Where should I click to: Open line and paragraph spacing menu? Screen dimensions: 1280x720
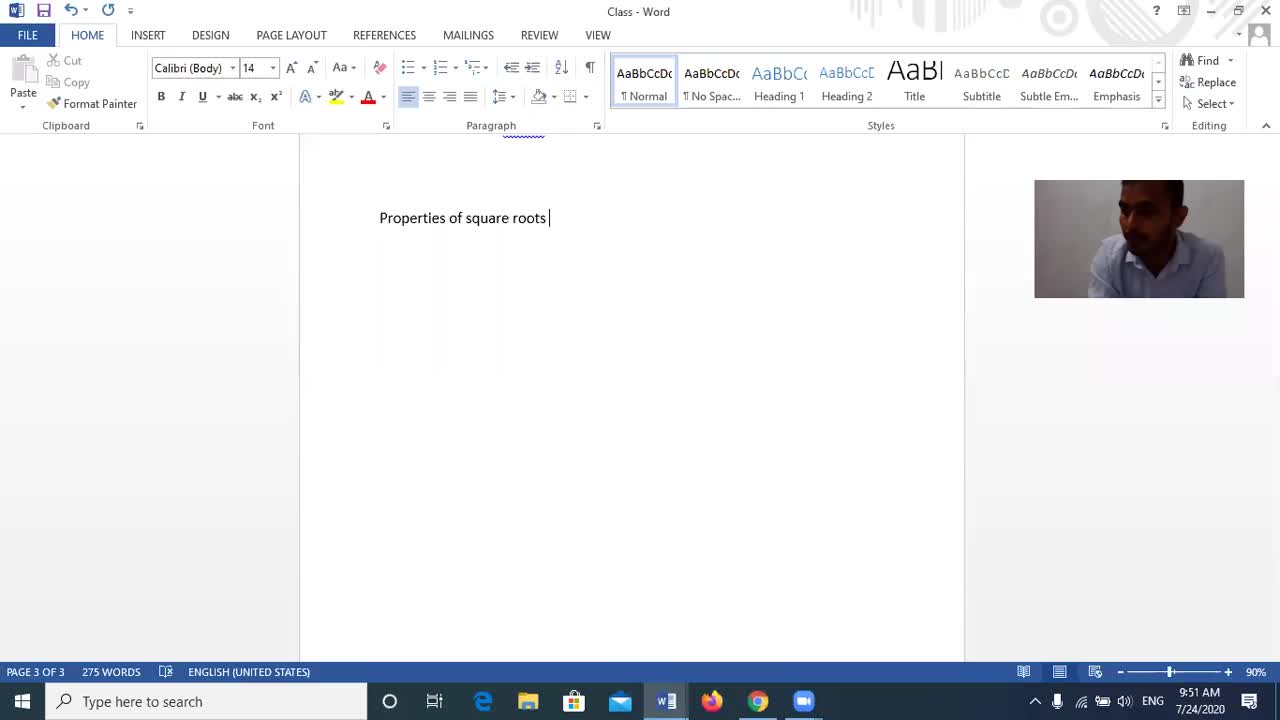(x=504, y=97)
